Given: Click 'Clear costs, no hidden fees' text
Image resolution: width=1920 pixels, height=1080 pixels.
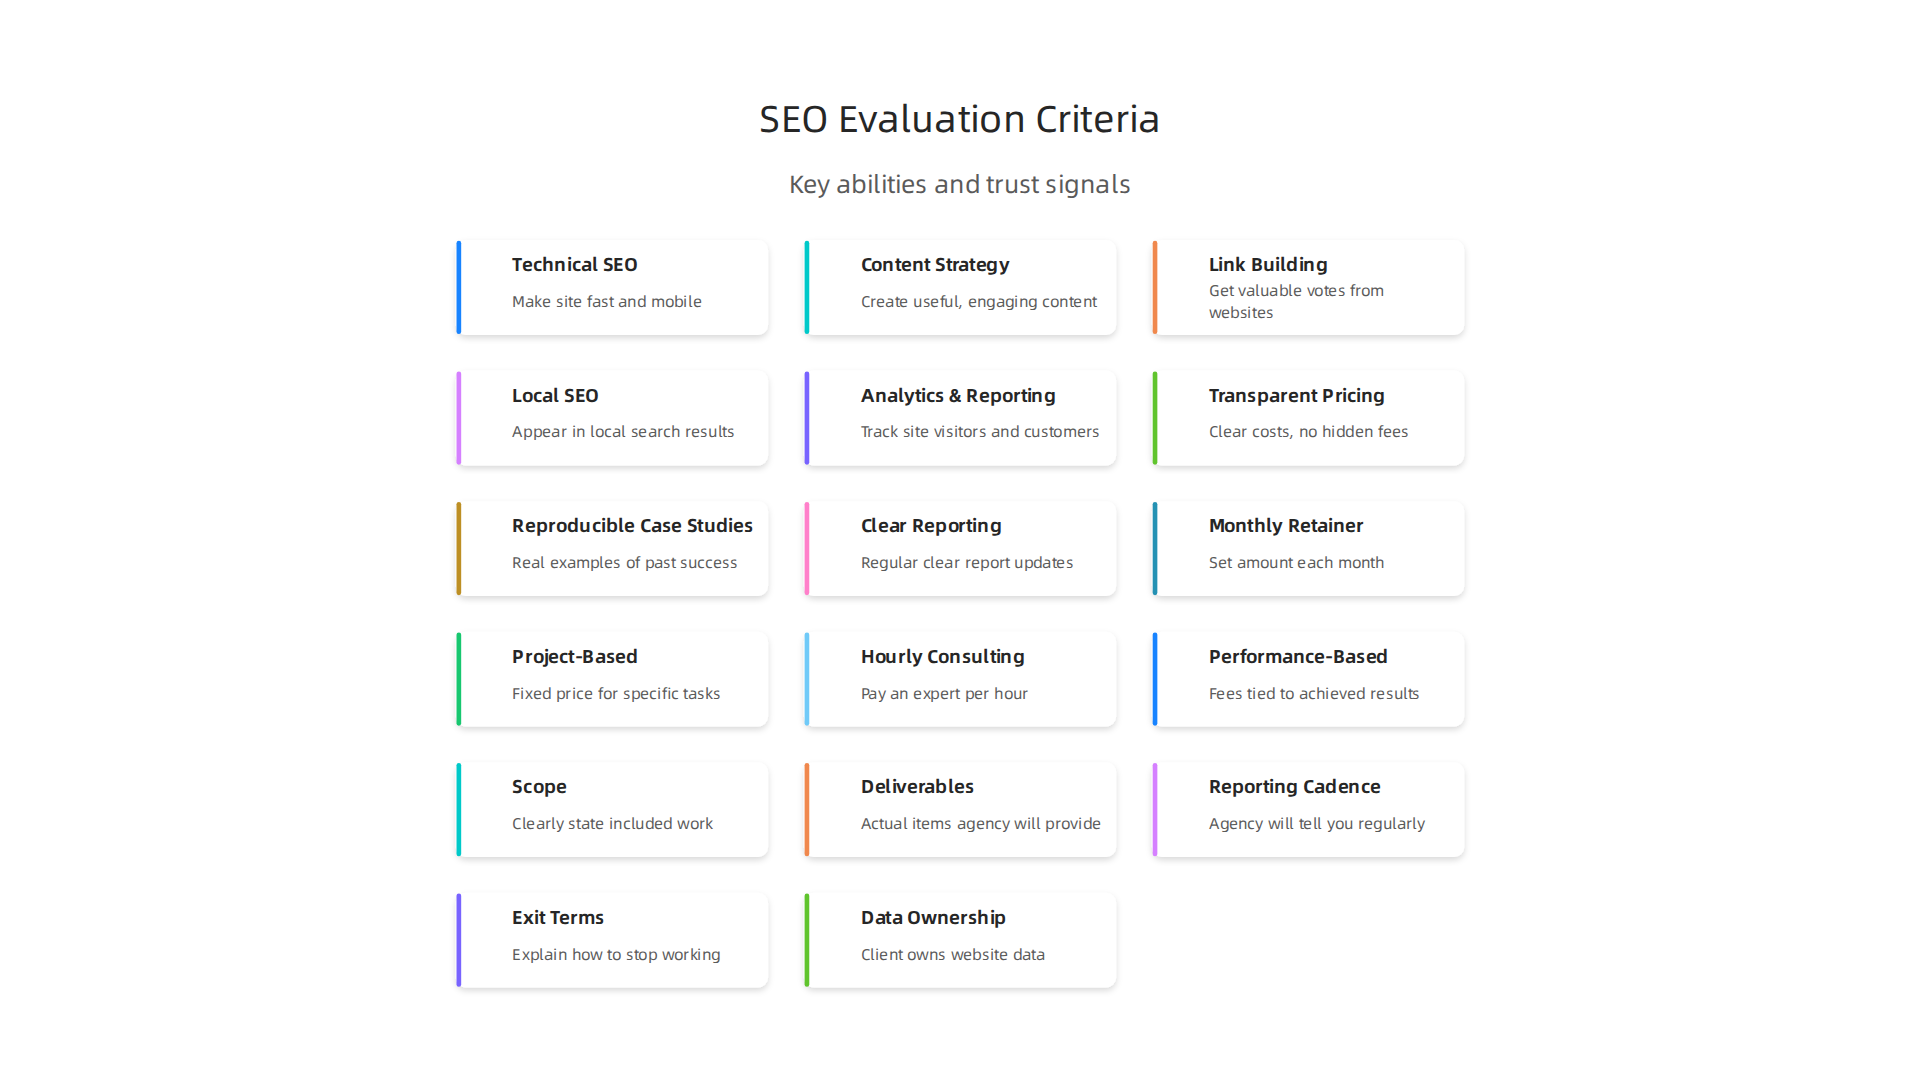Looking at the screenshot, I should (1308, 432).
